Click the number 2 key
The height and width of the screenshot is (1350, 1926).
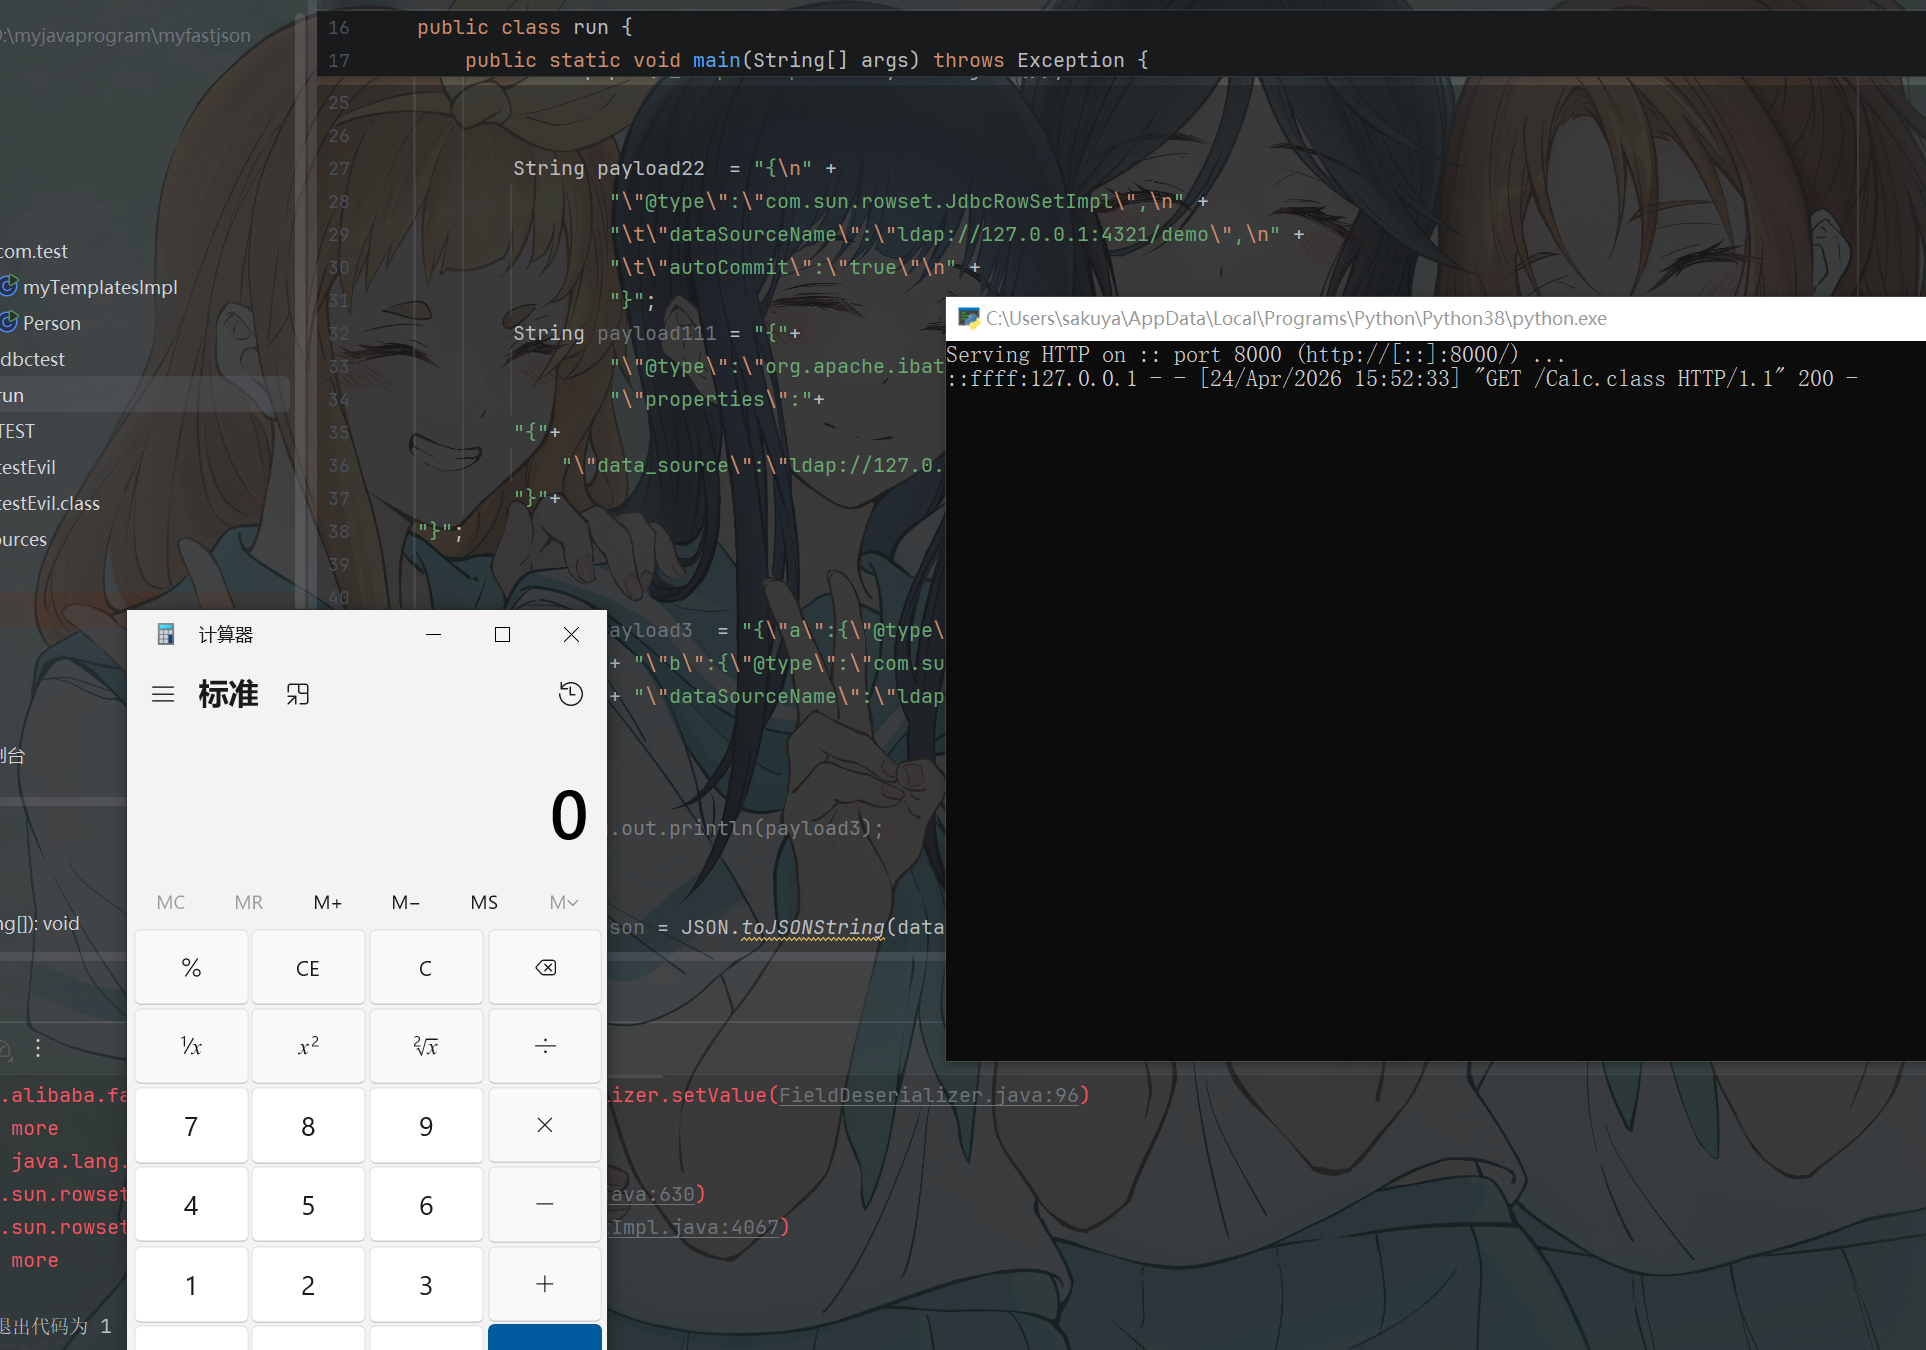click(308, 1284)
